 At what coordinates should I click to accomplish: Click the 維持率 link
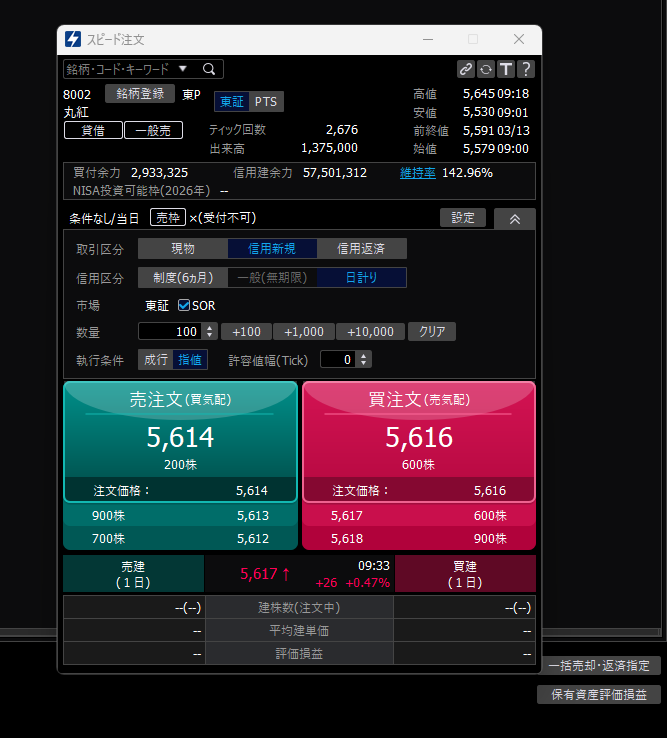(x=417, y=172)
